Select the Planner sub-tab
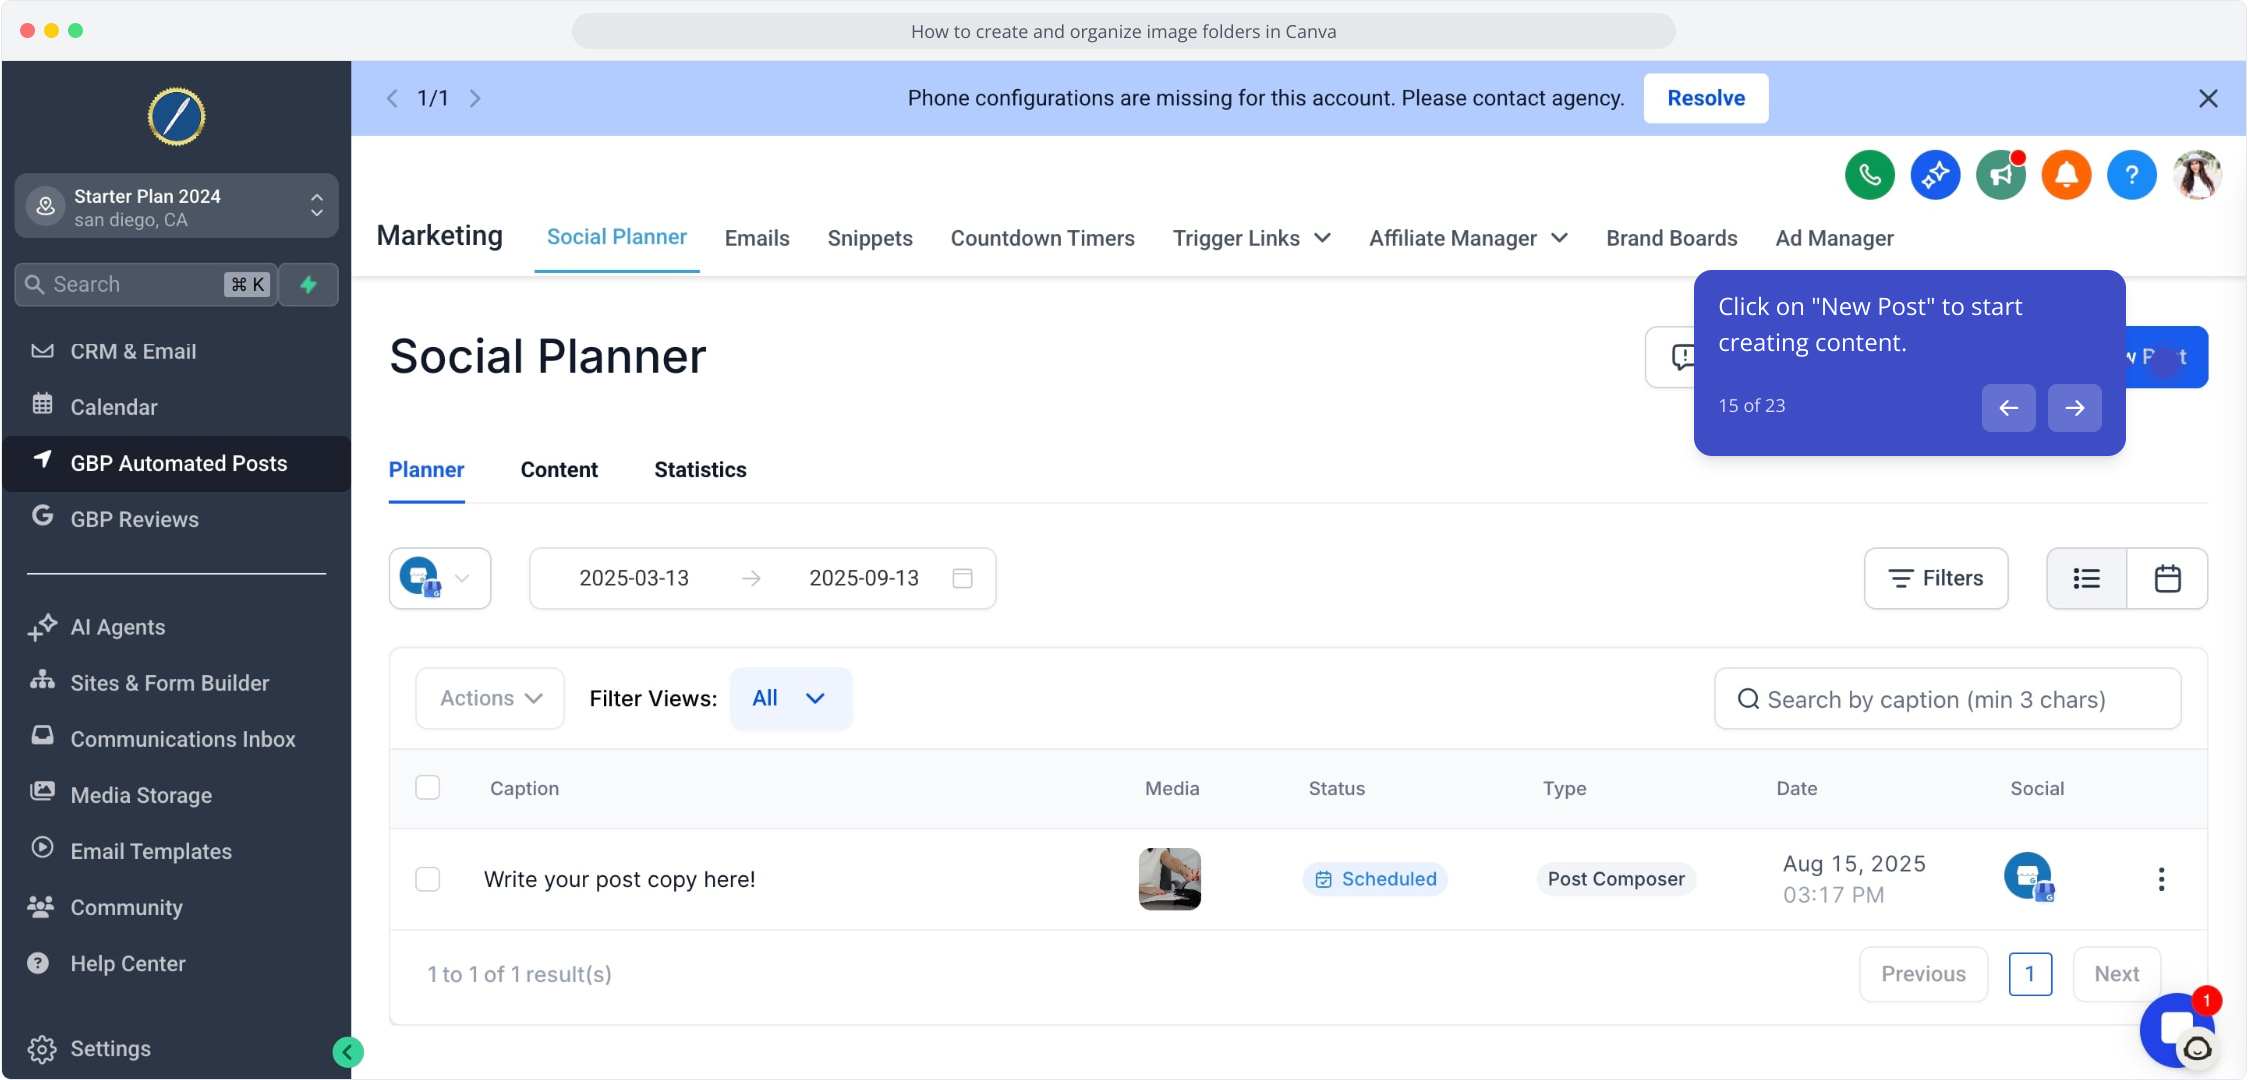Image resolution: width=2248 pixels, height=1080 pixels. click(x=426, y=470)
